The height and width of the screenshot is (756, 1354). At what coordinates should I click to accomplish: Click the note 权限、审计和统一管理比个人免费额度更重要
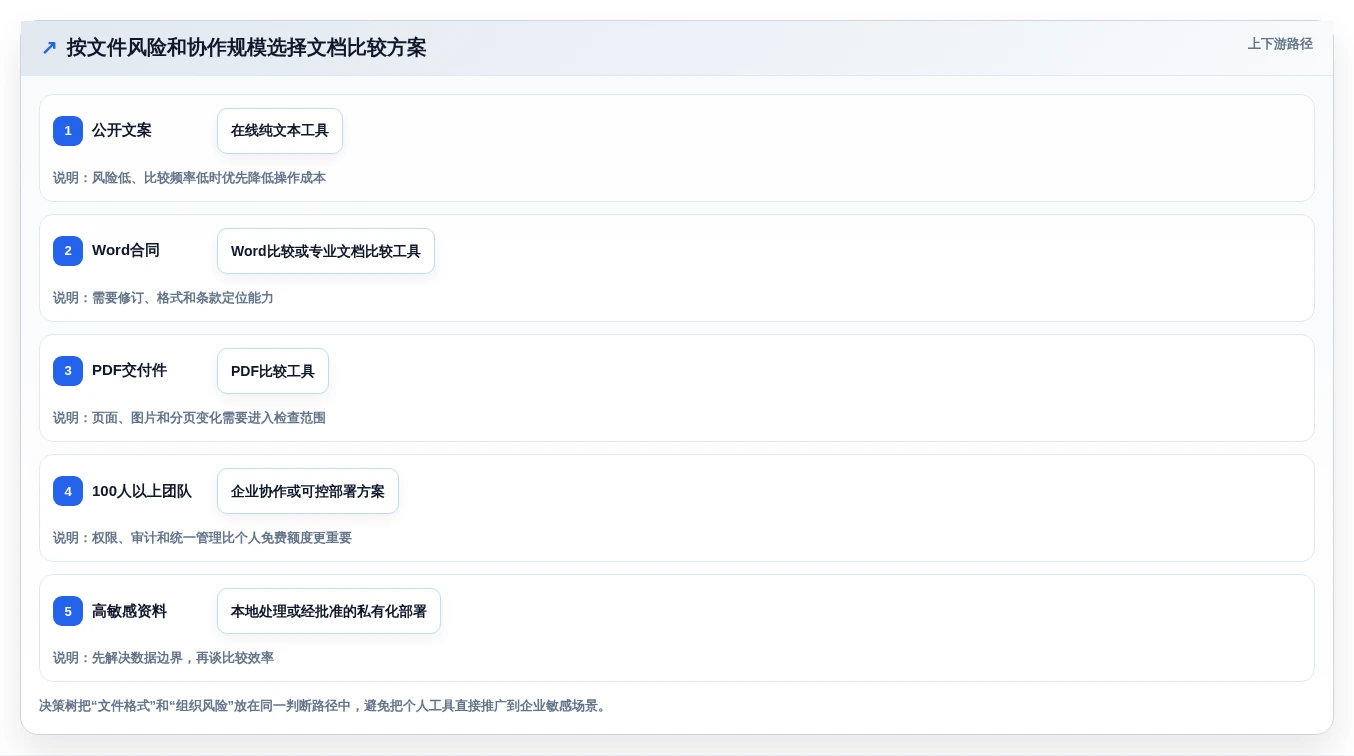(222, 538)
